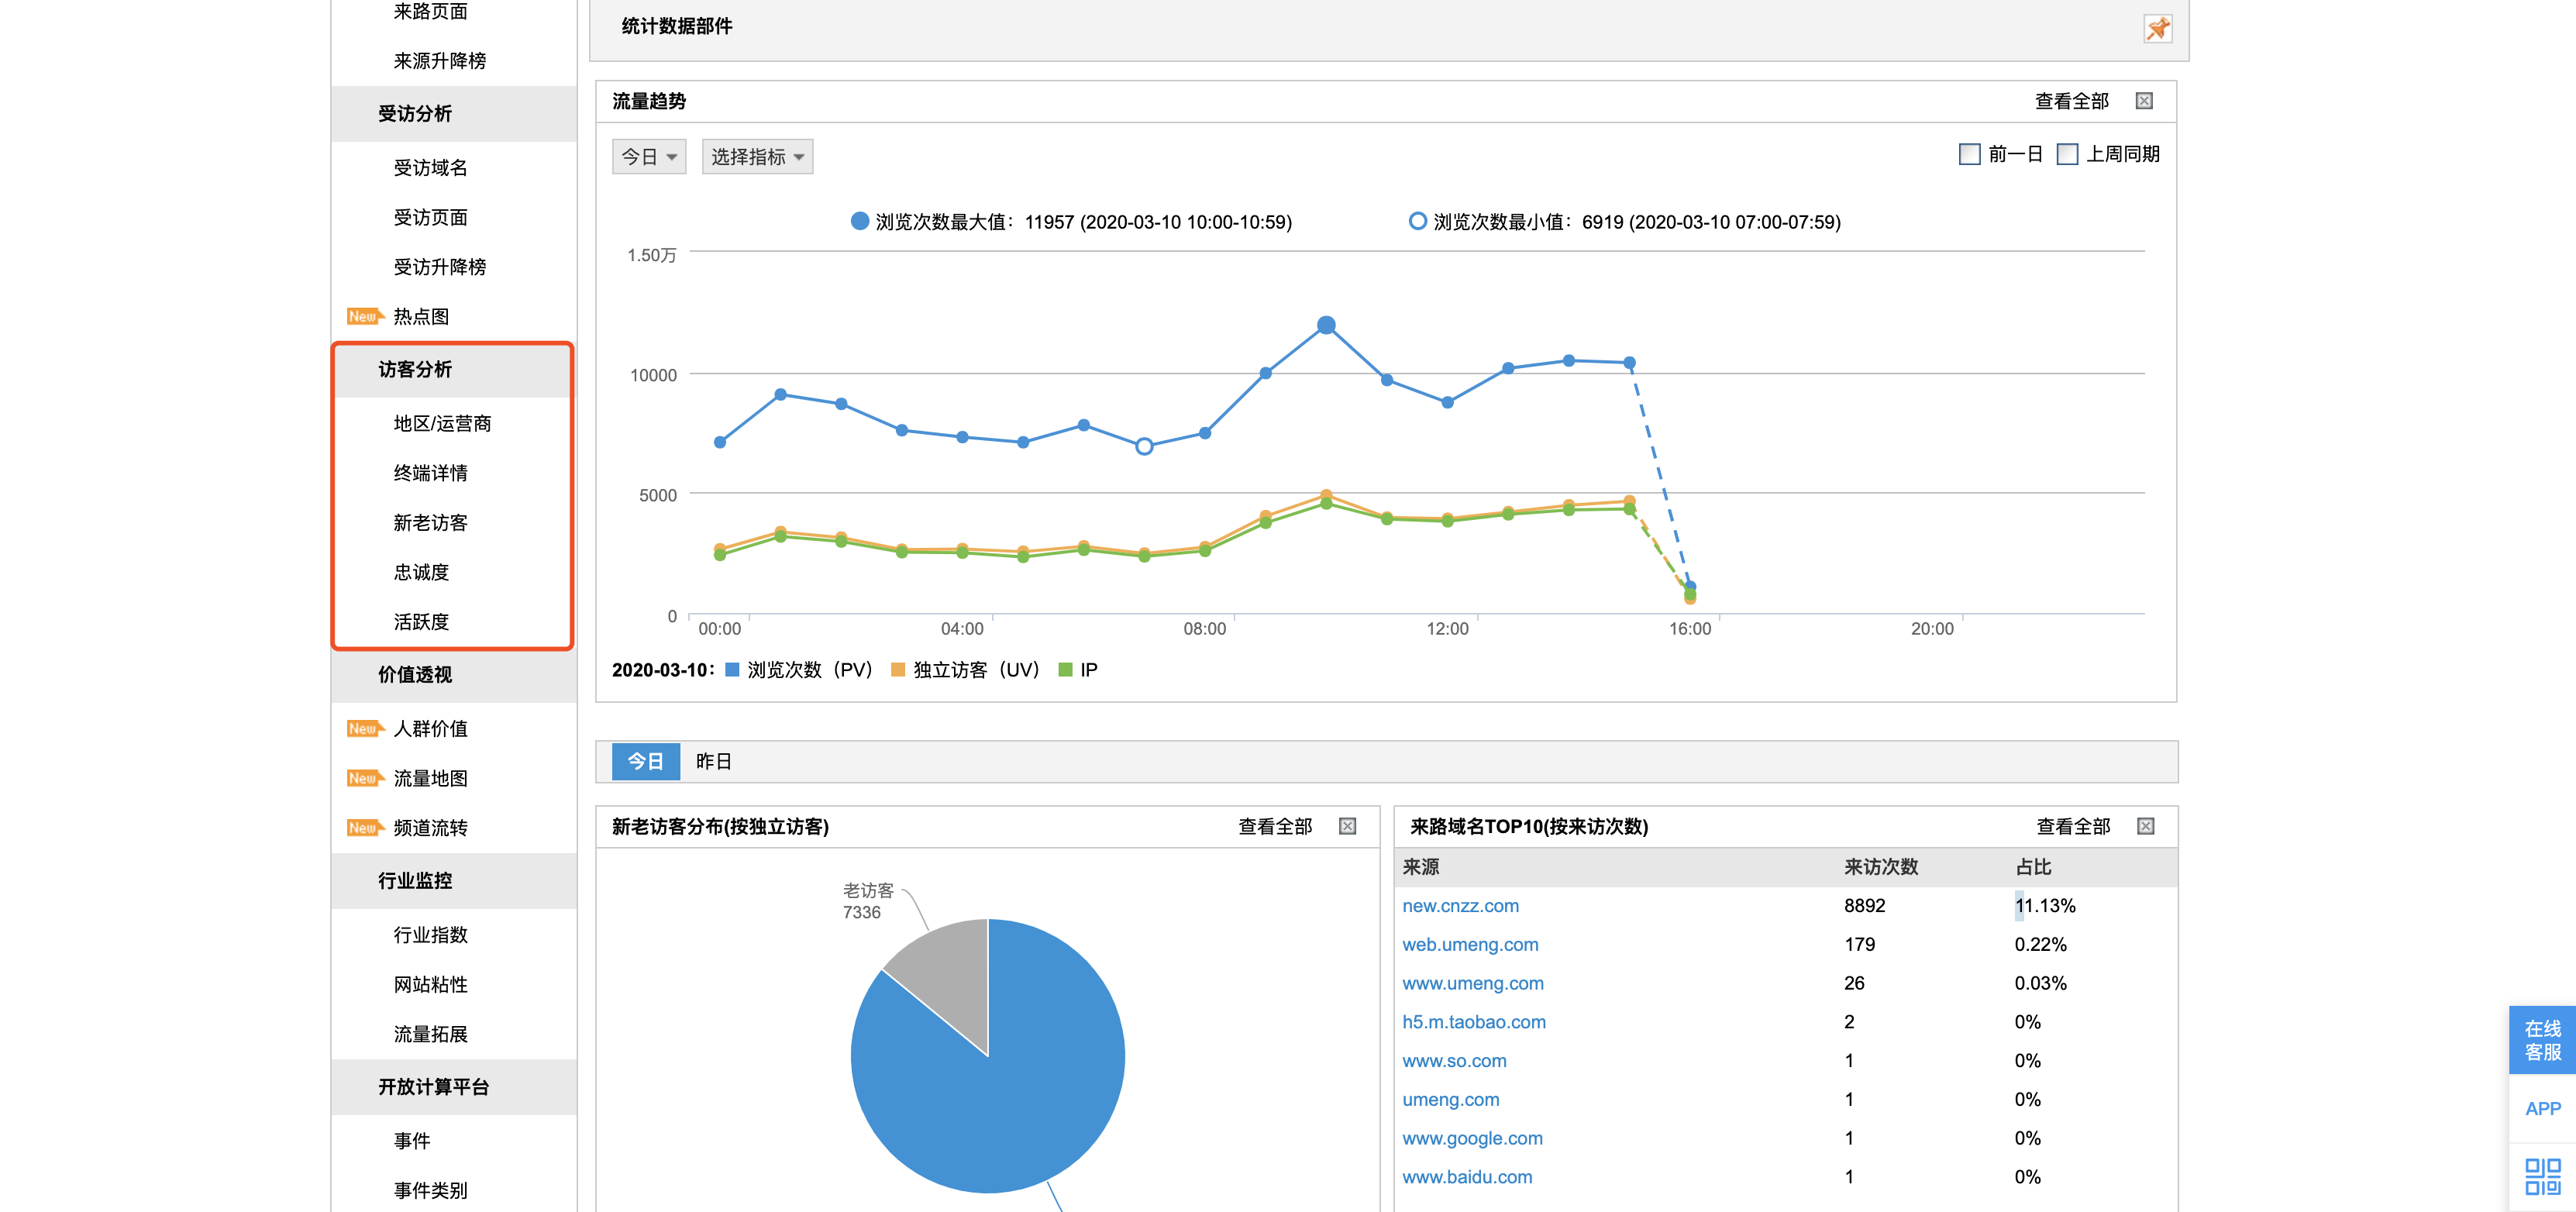Open 在线客服 floating support button
2576x1212 pixels.
2542,1040
